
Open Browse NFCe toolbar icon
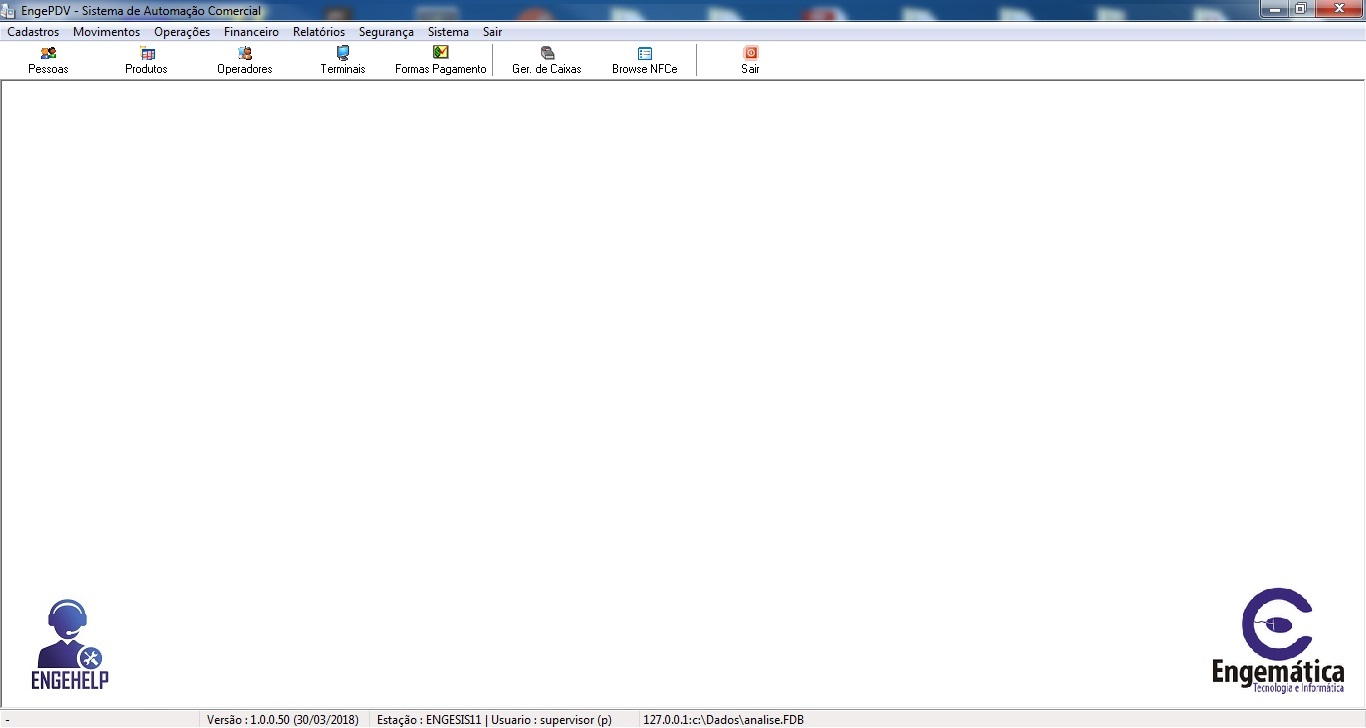click(x=645, y=60)
